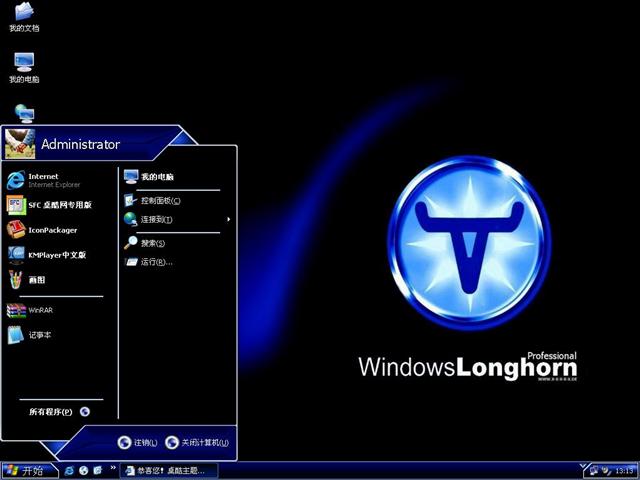Image resolution: width=640 pixels, height=480 pixels.
Task: Expand hidden tray icons chevron
Action: pos(584,466)
